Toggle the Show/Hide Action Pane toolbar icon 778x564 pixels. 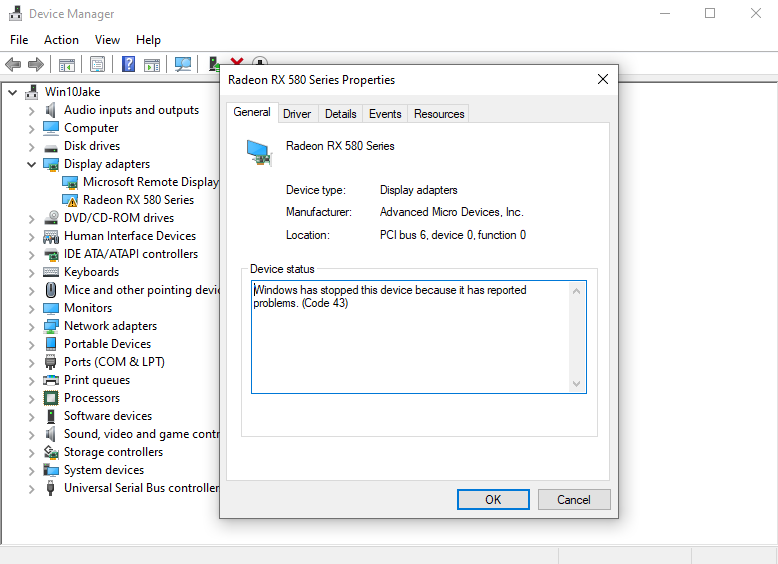(x=152, y=64)
